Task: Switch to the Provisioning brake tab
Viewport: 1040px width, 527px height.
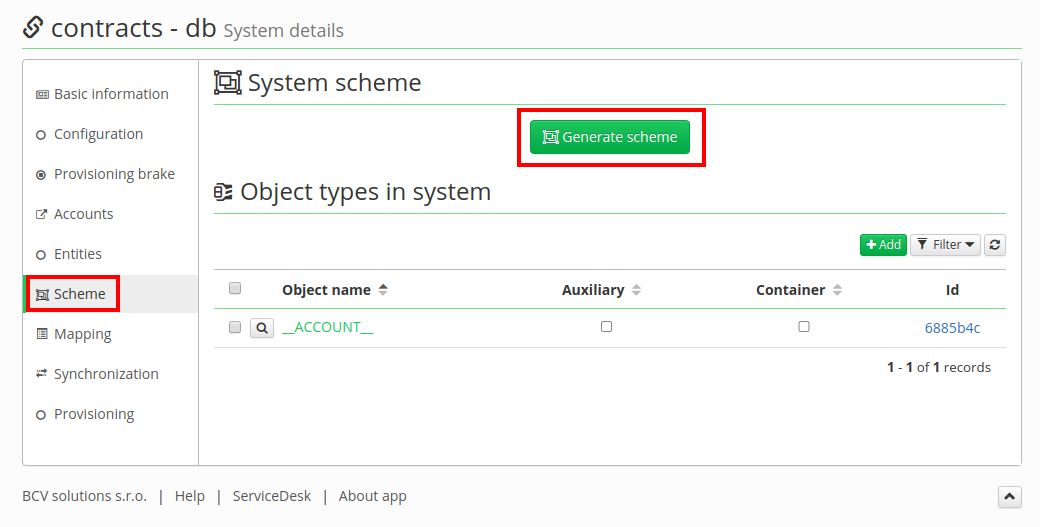Action: point(114,174)
